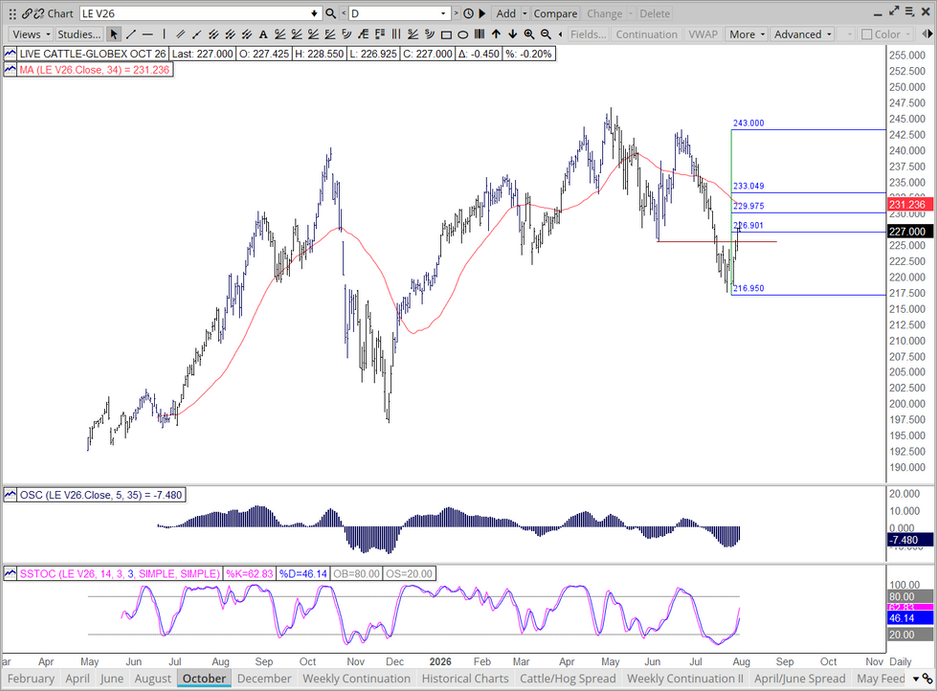
Task: Toggle the Color checkbox
Action: click(867, 35)
